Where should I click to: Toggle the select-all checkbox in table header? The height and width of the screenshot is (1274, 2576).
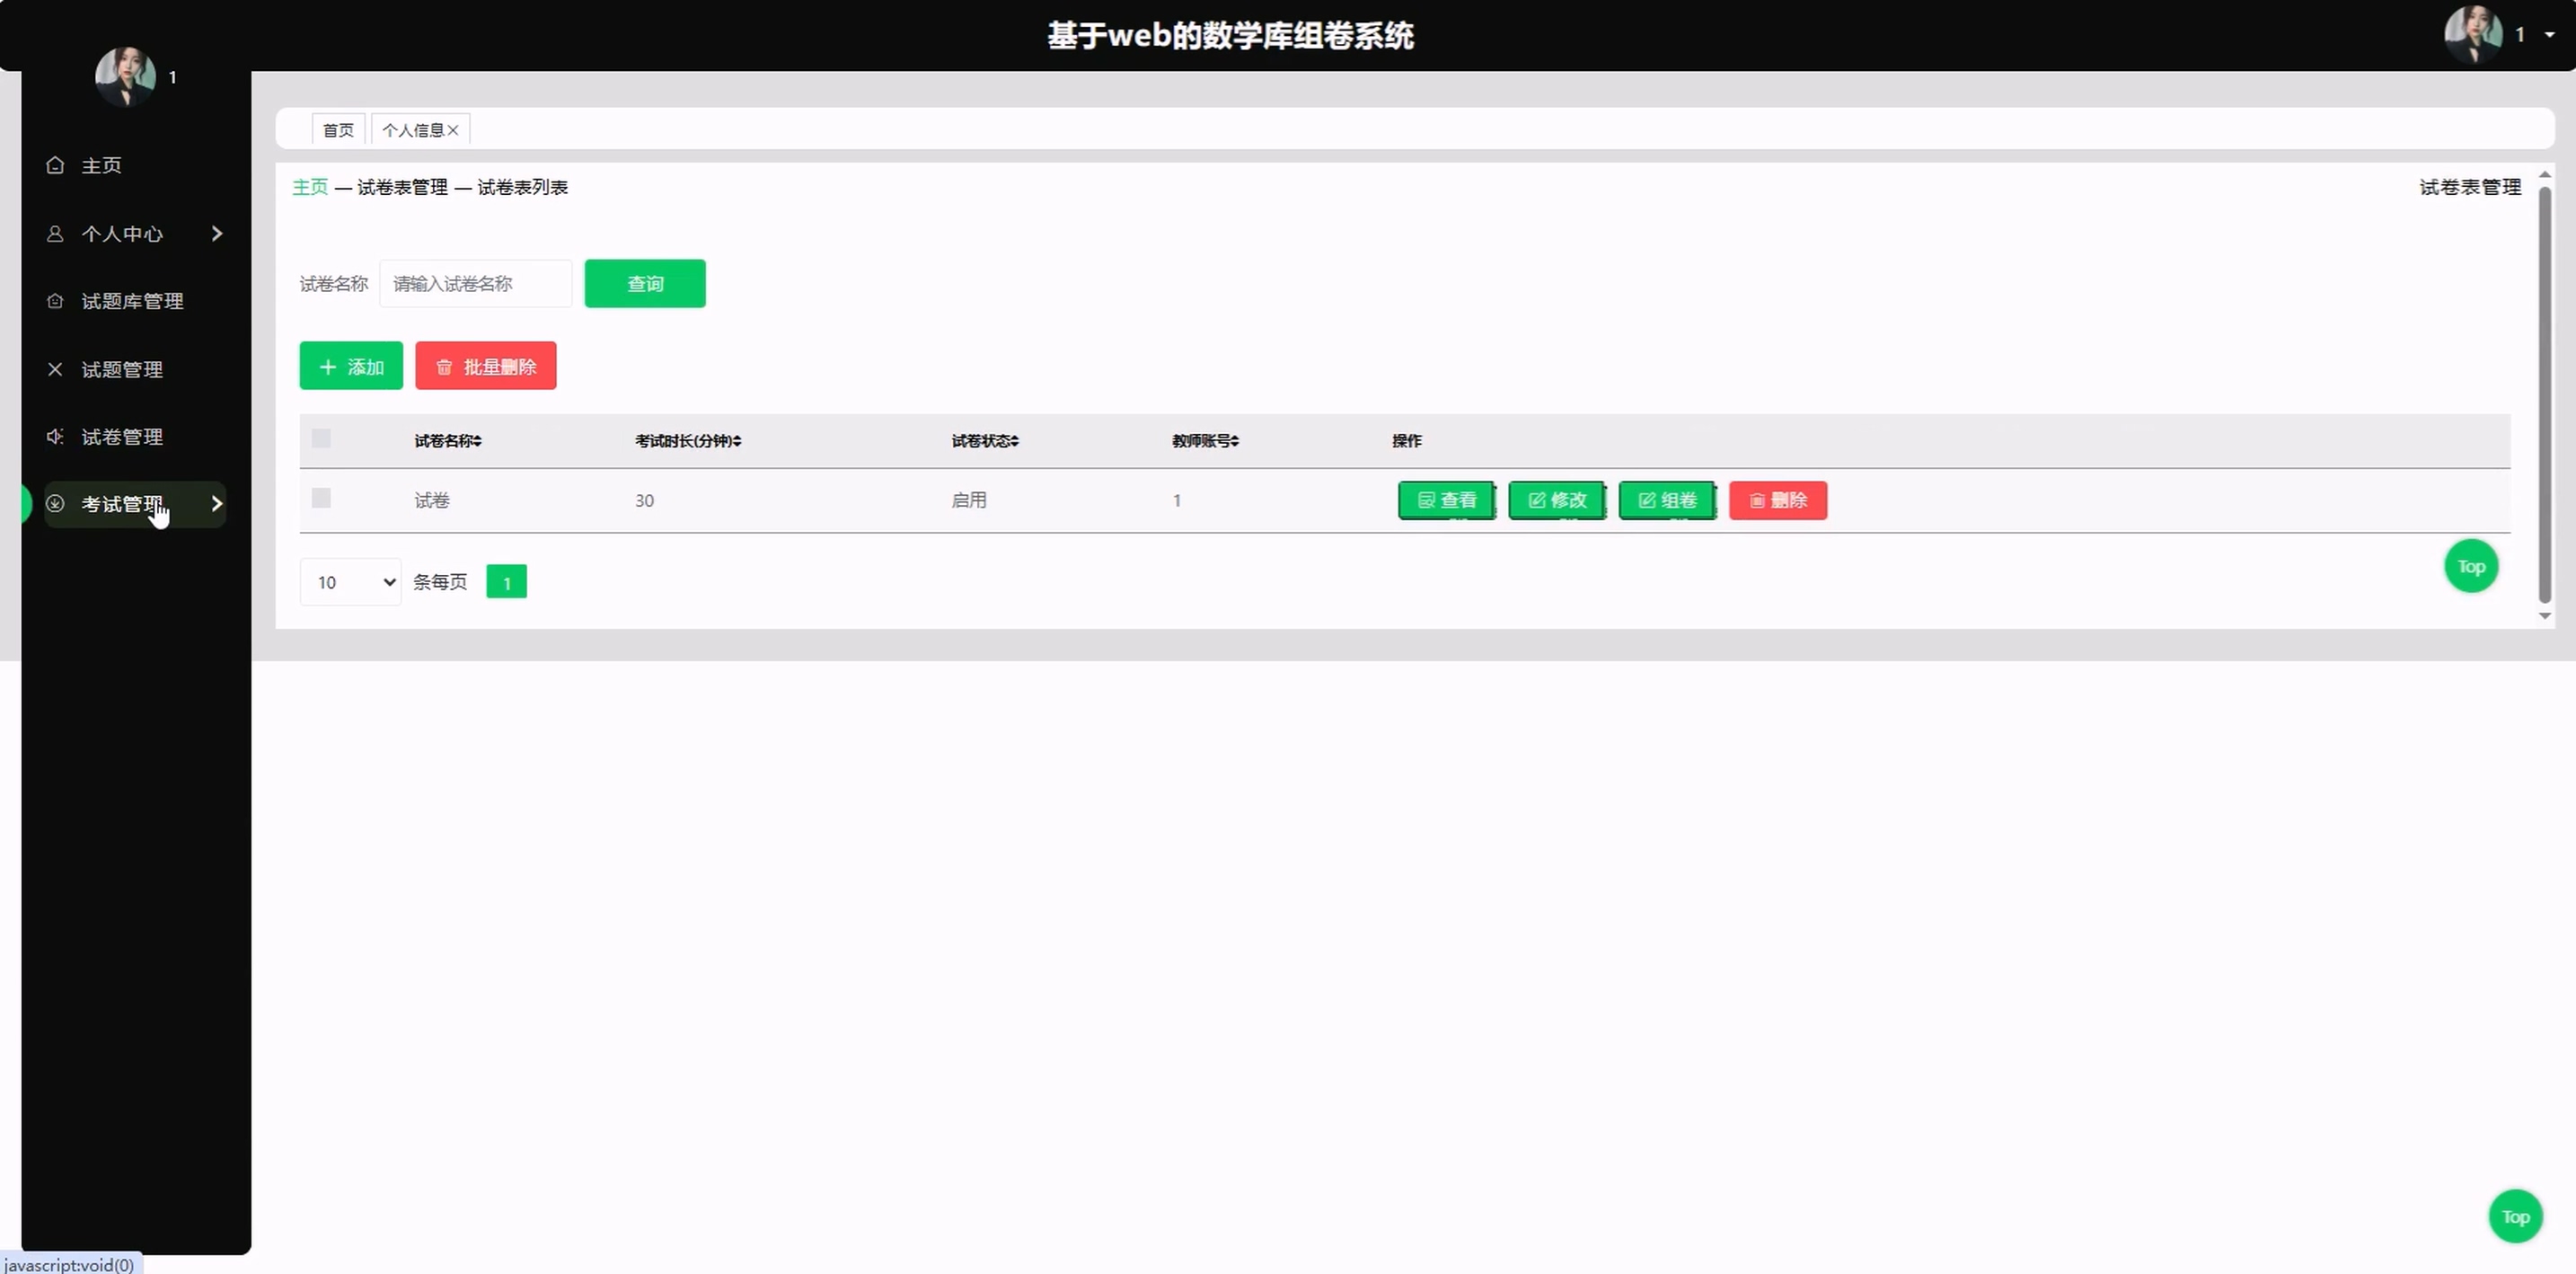[321, 438]
